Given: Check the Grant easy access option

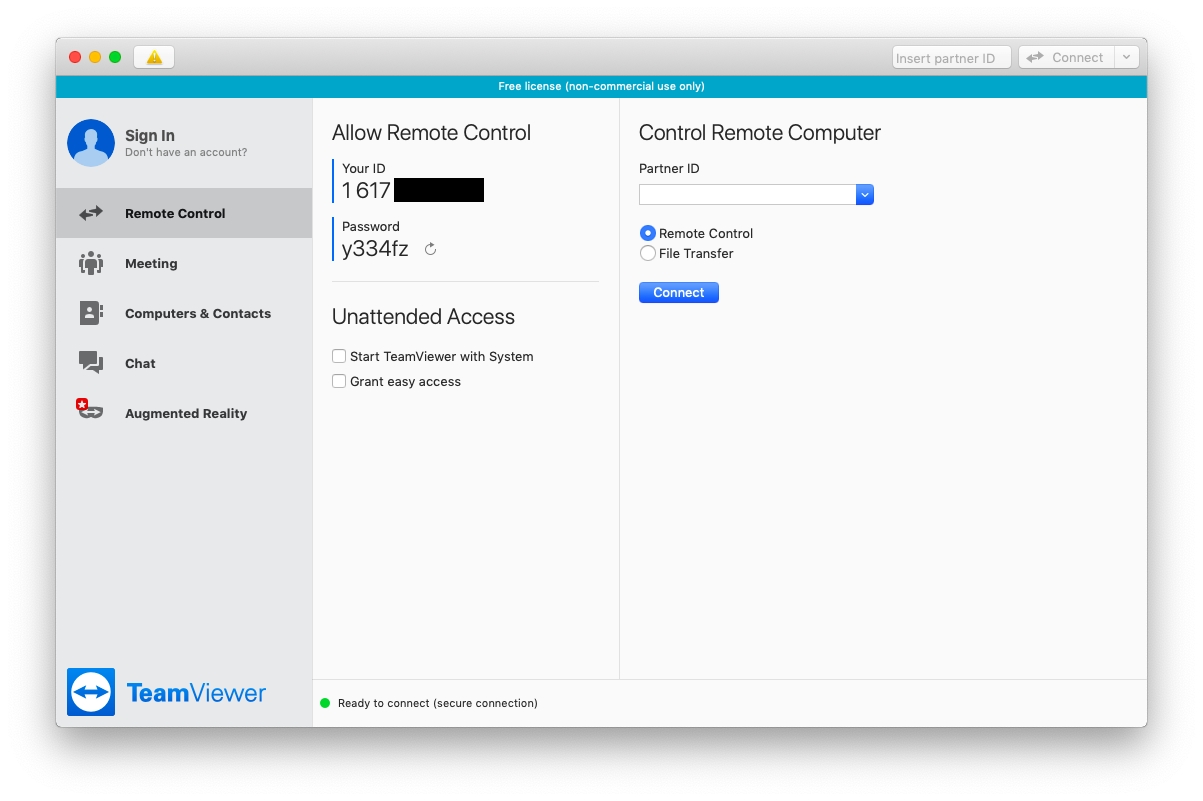Looking at the screenshot, I should tap(339, 381).
